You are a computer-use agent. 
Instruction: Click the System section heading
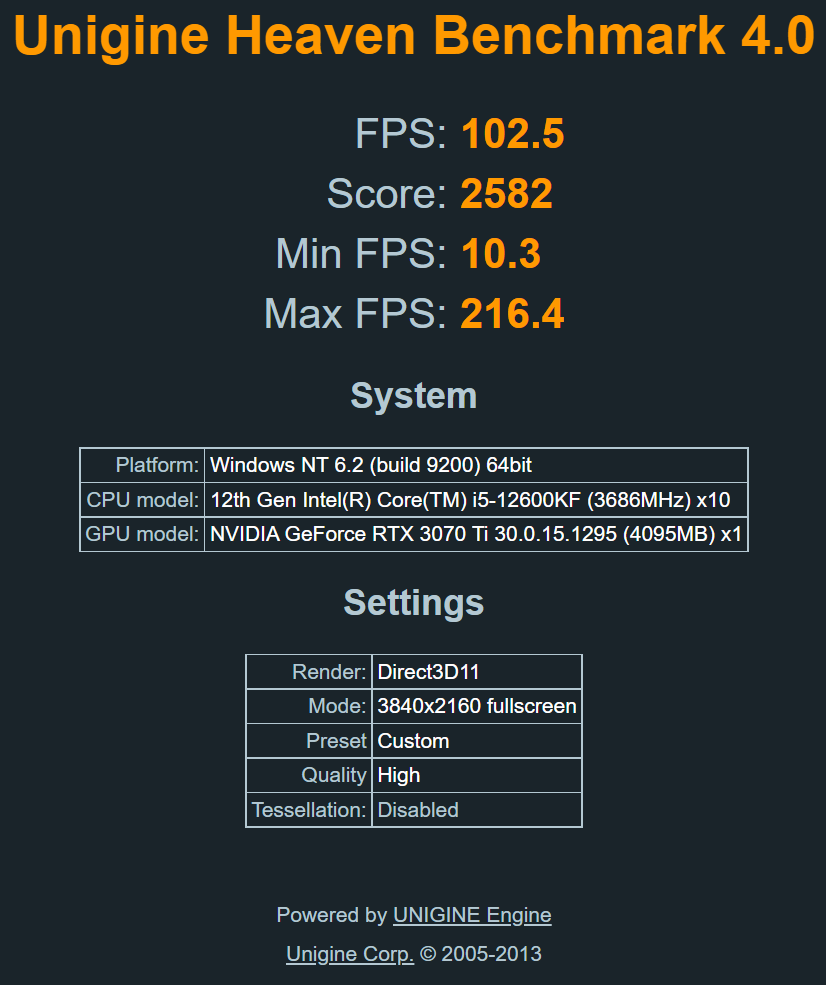[413, 396]
